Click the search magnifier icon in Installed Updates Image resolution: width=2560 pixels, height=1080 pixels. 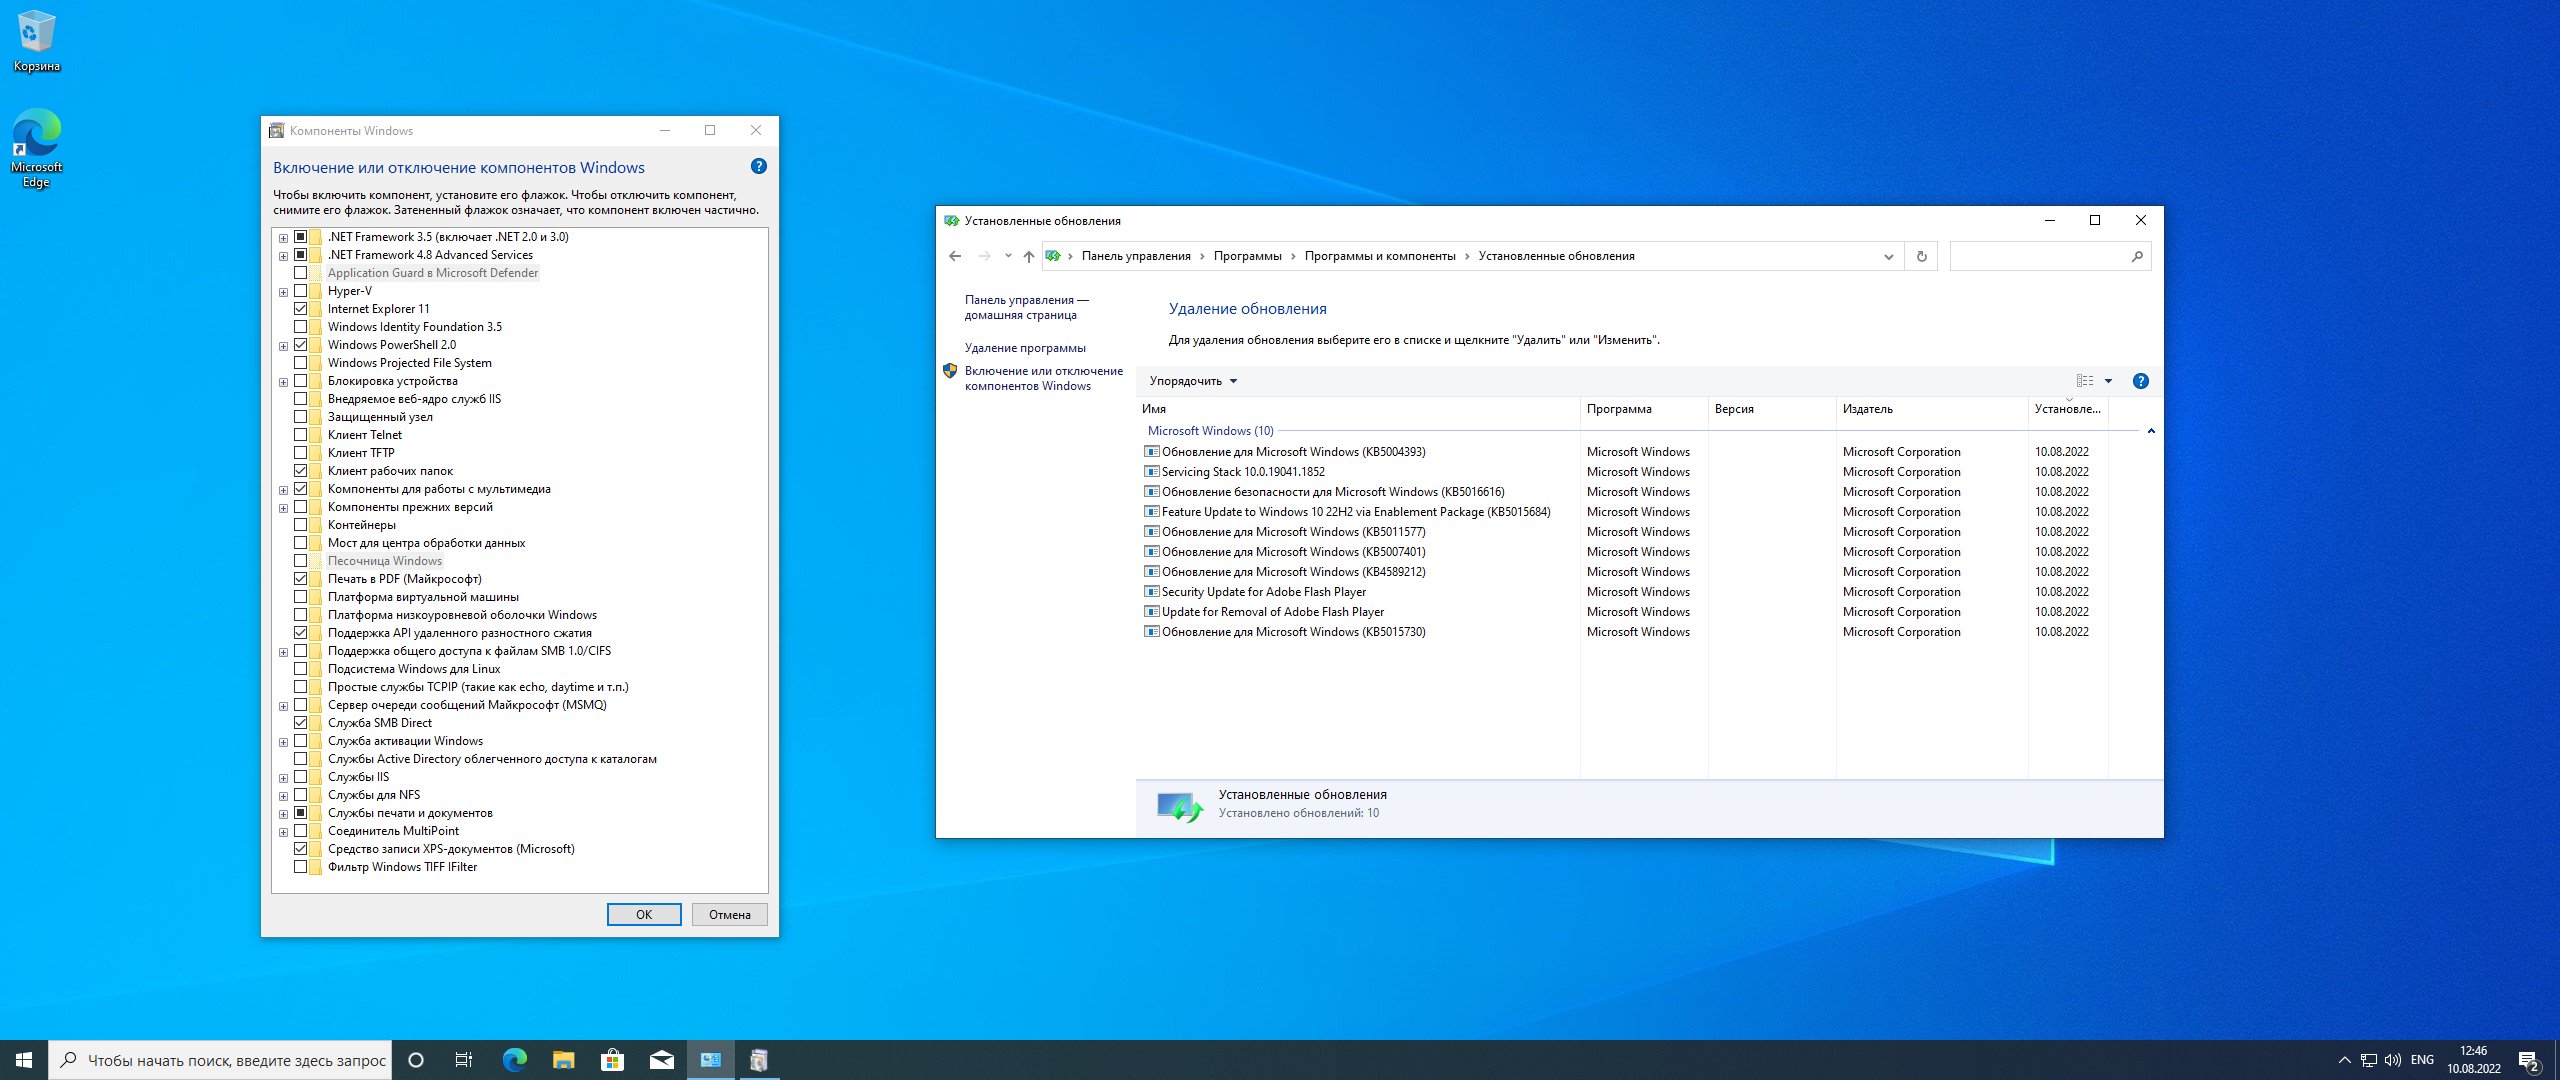point(2137,256)
